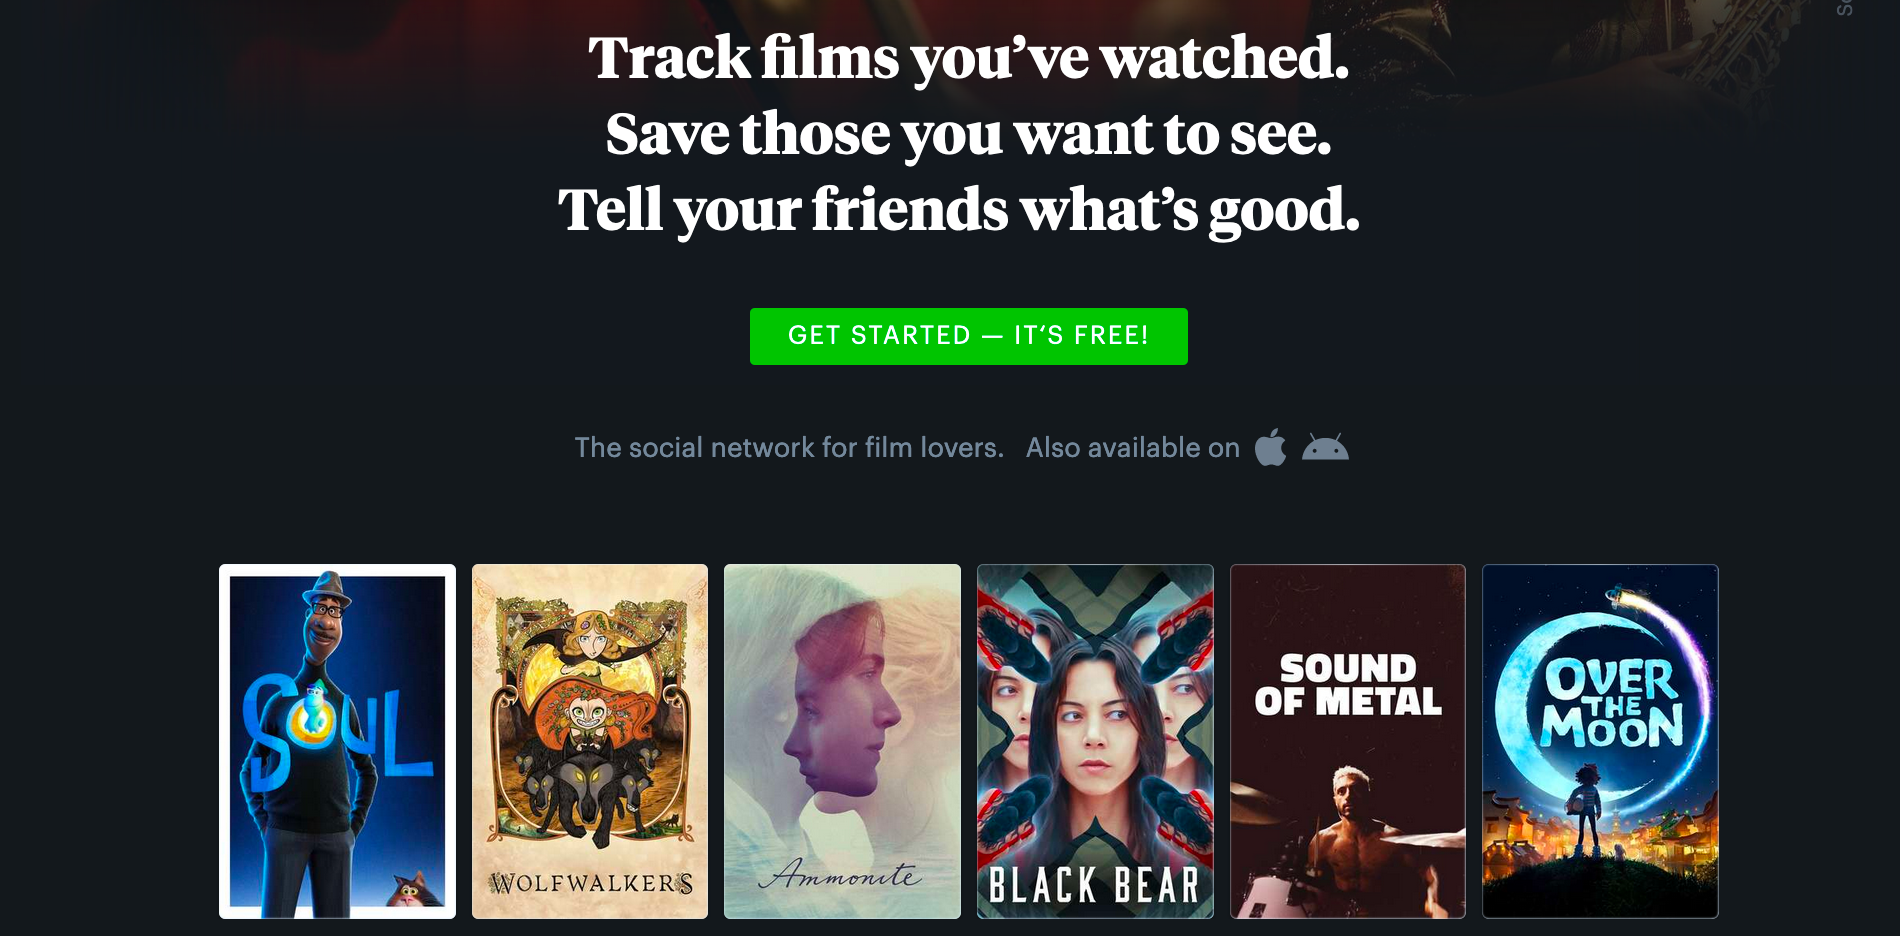This screenshot has height=936, width=1900.
Task: Click the 'Also available on' text
Action: coord(1133,448)
